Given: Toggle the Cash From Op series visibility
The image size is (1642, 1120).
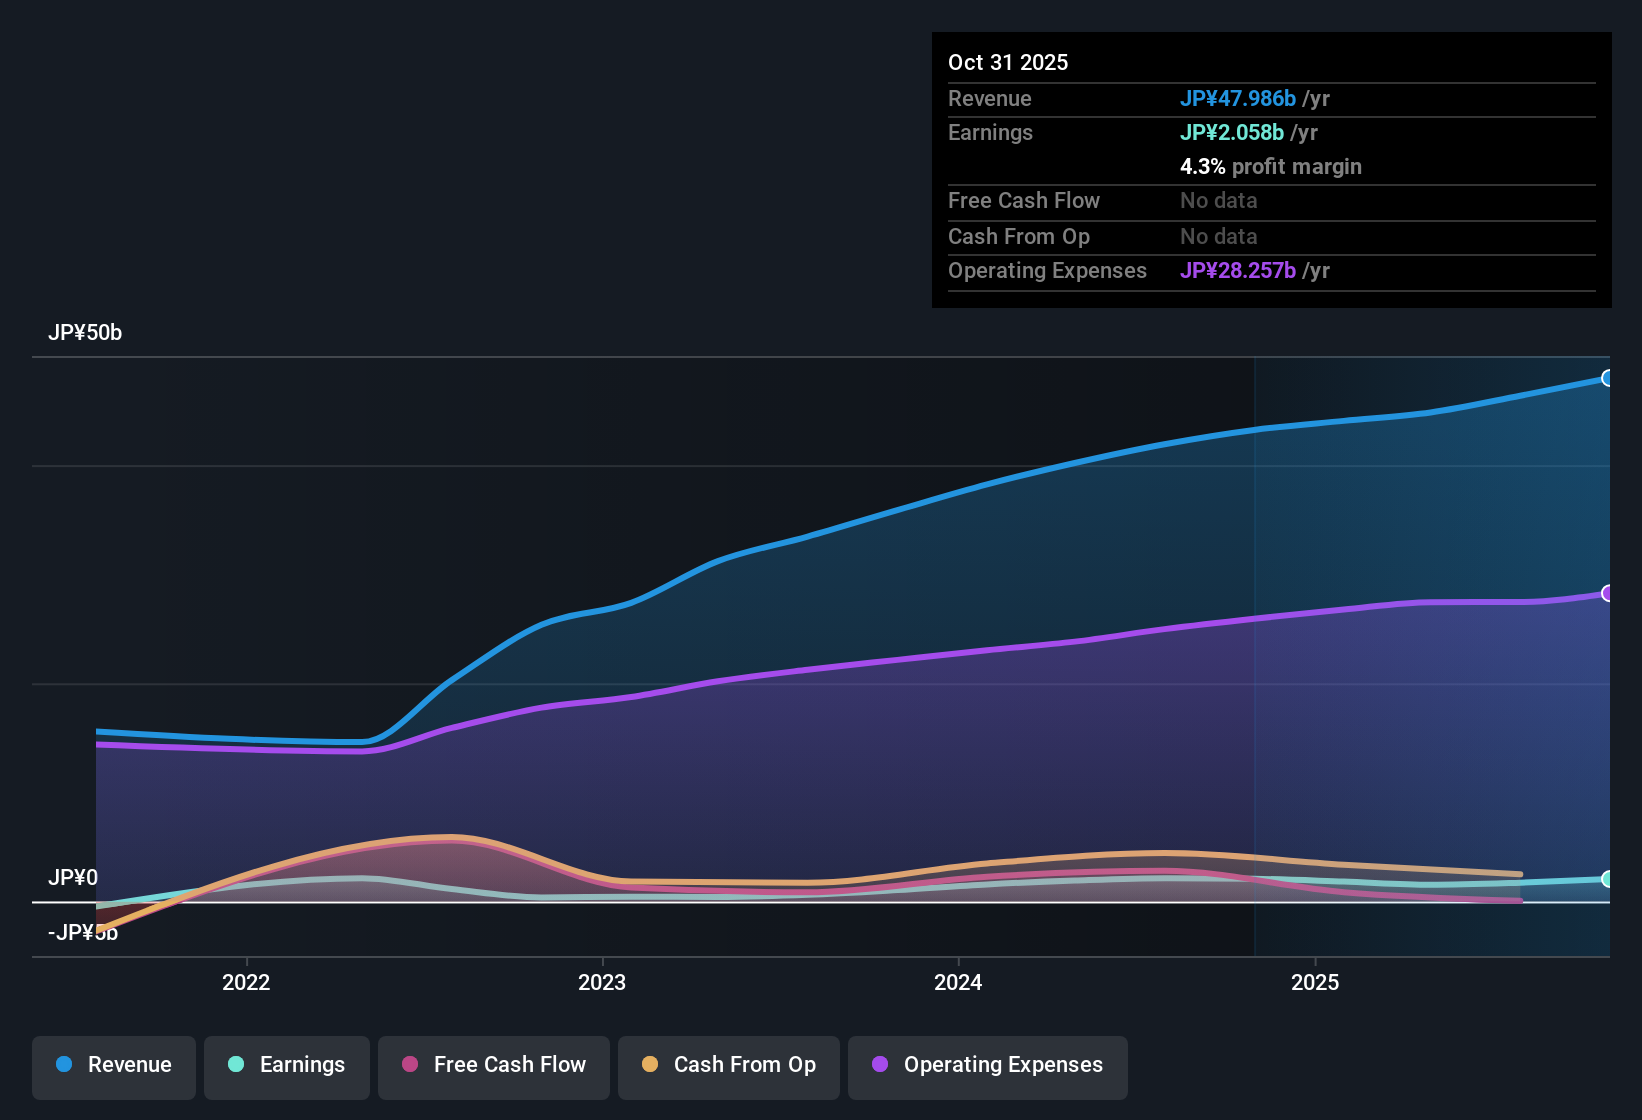Looking at the screenshot, I should (728, 1065).
